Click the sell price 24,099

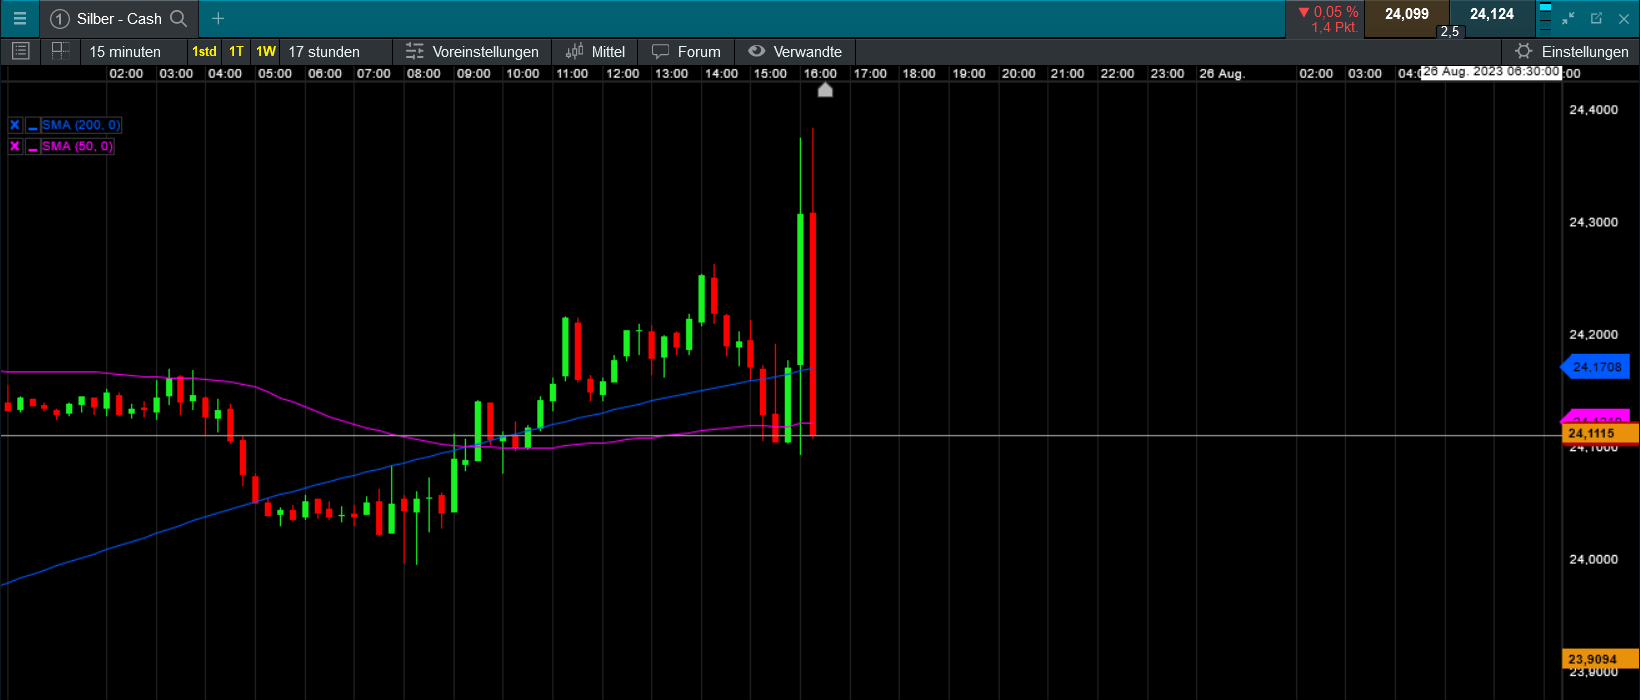(x=1406, y=14)
